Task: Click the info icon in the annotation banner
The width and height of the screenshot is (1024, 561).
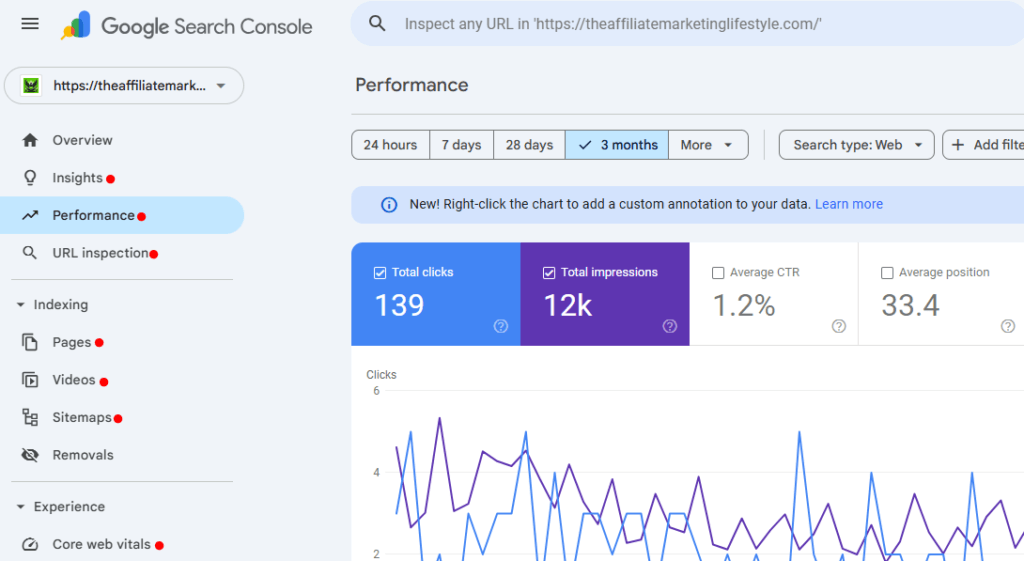Action: (x=389, y=205)
